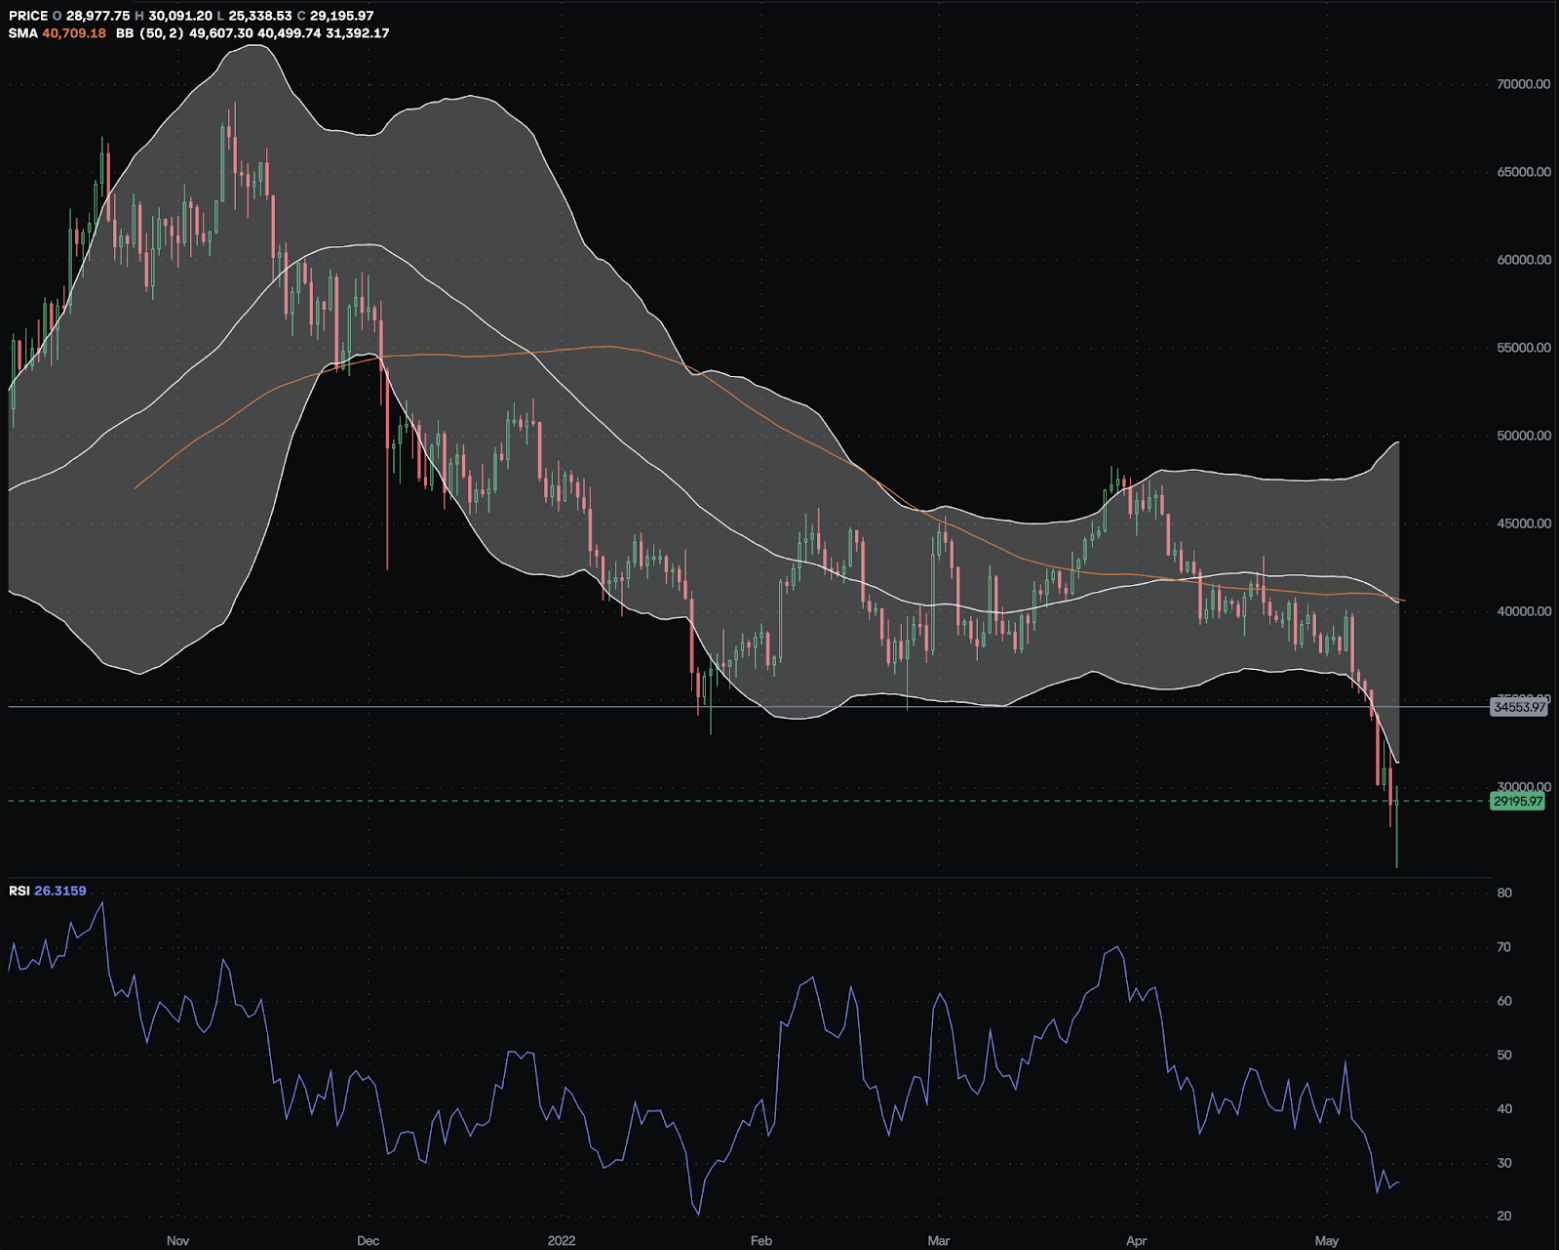Click the green 29195.97 current price tag

point(1518,801)
